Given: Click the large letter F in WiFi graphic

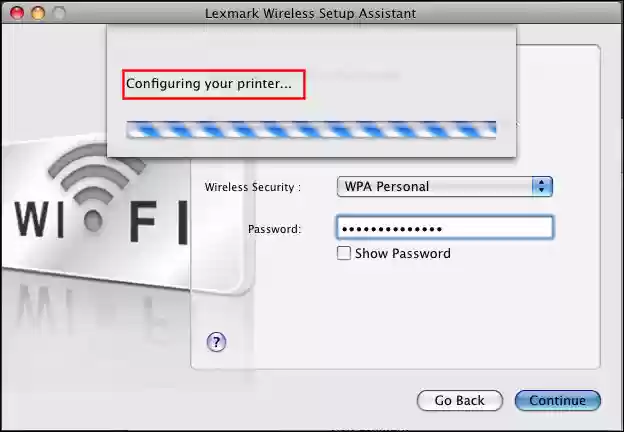Looking at the screenshot, I should tap(143, 221).
